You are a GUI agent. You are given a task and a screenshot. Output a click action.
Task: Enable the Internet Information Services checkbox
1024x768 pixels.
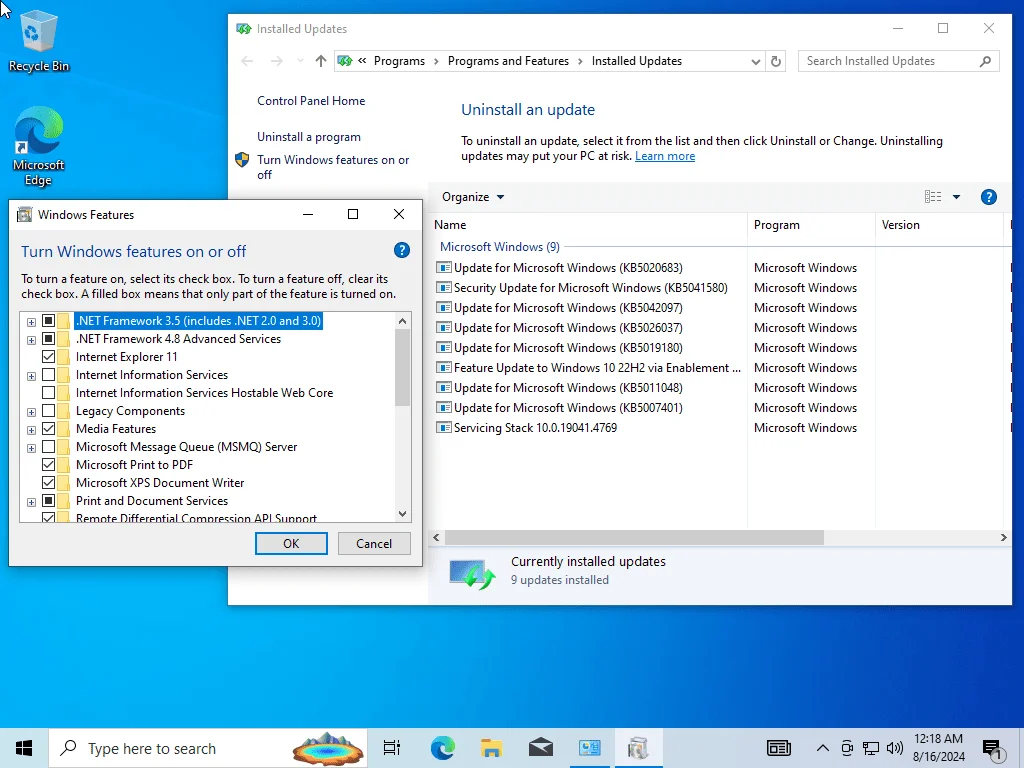coord(48,375)
